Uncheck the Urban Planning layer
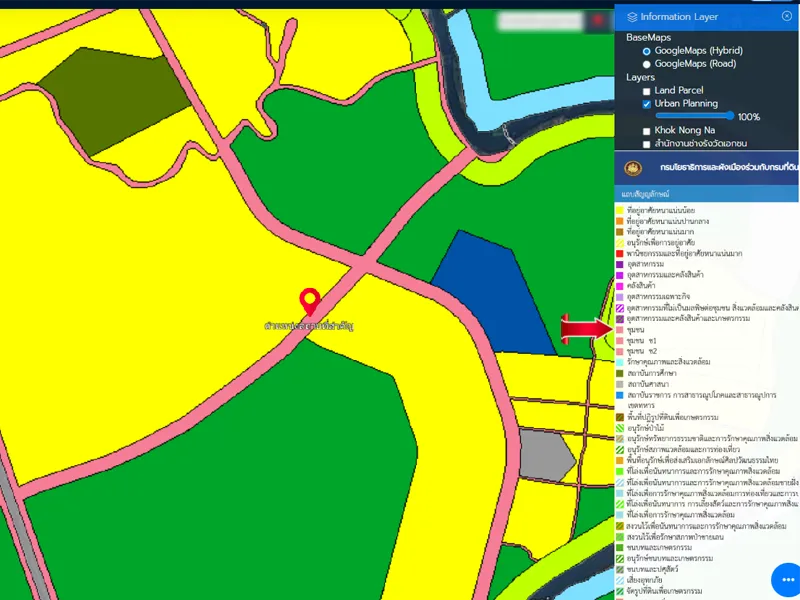Image resolution: width=800 pixels, height=600 pixels. (647, 104)
